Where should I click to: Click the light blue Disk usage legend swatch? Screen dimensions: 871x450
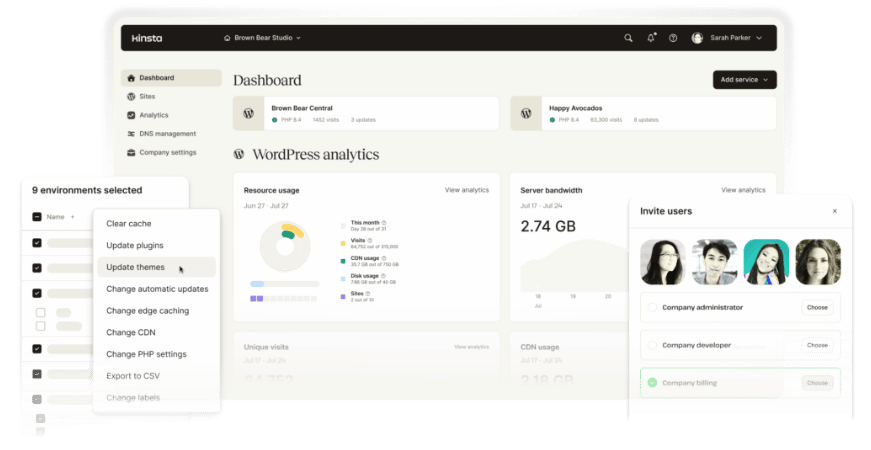click(x=343, y=279)
